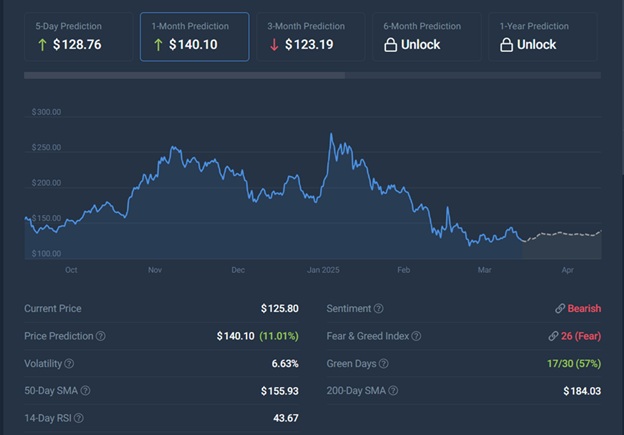The width and height of the screenshot is (624, 435).
Task: Click the Green Days info icon
Action: 384,363
